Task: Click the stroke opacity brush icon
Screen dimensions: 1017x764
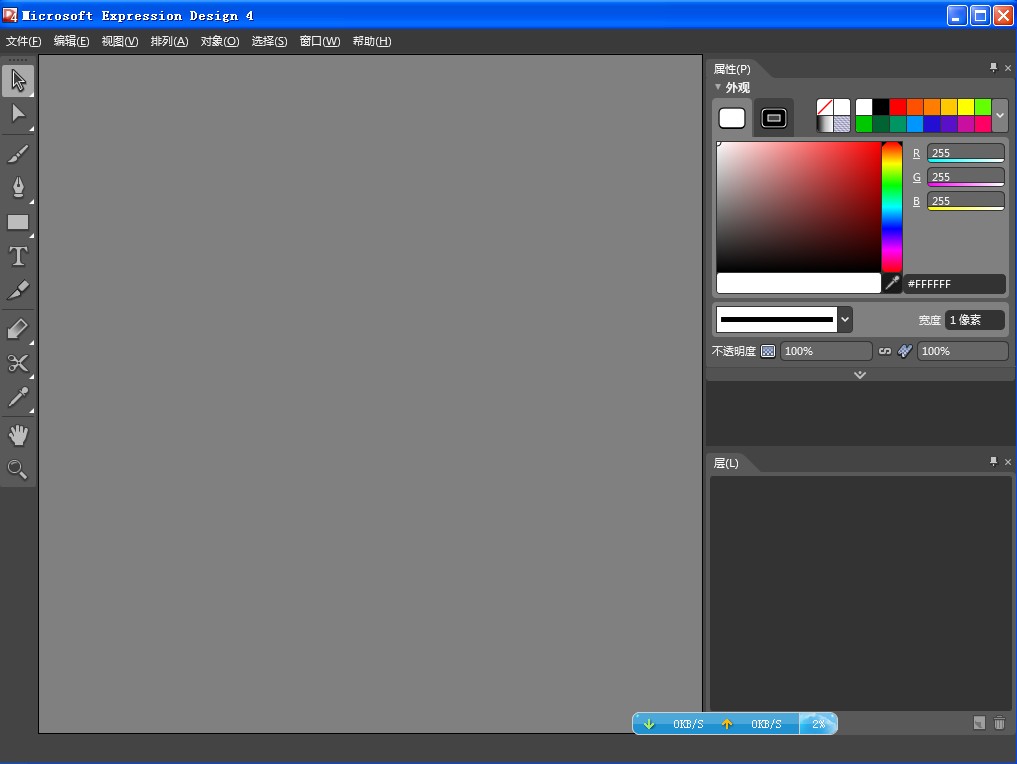Action: click(x=905, y=351)
